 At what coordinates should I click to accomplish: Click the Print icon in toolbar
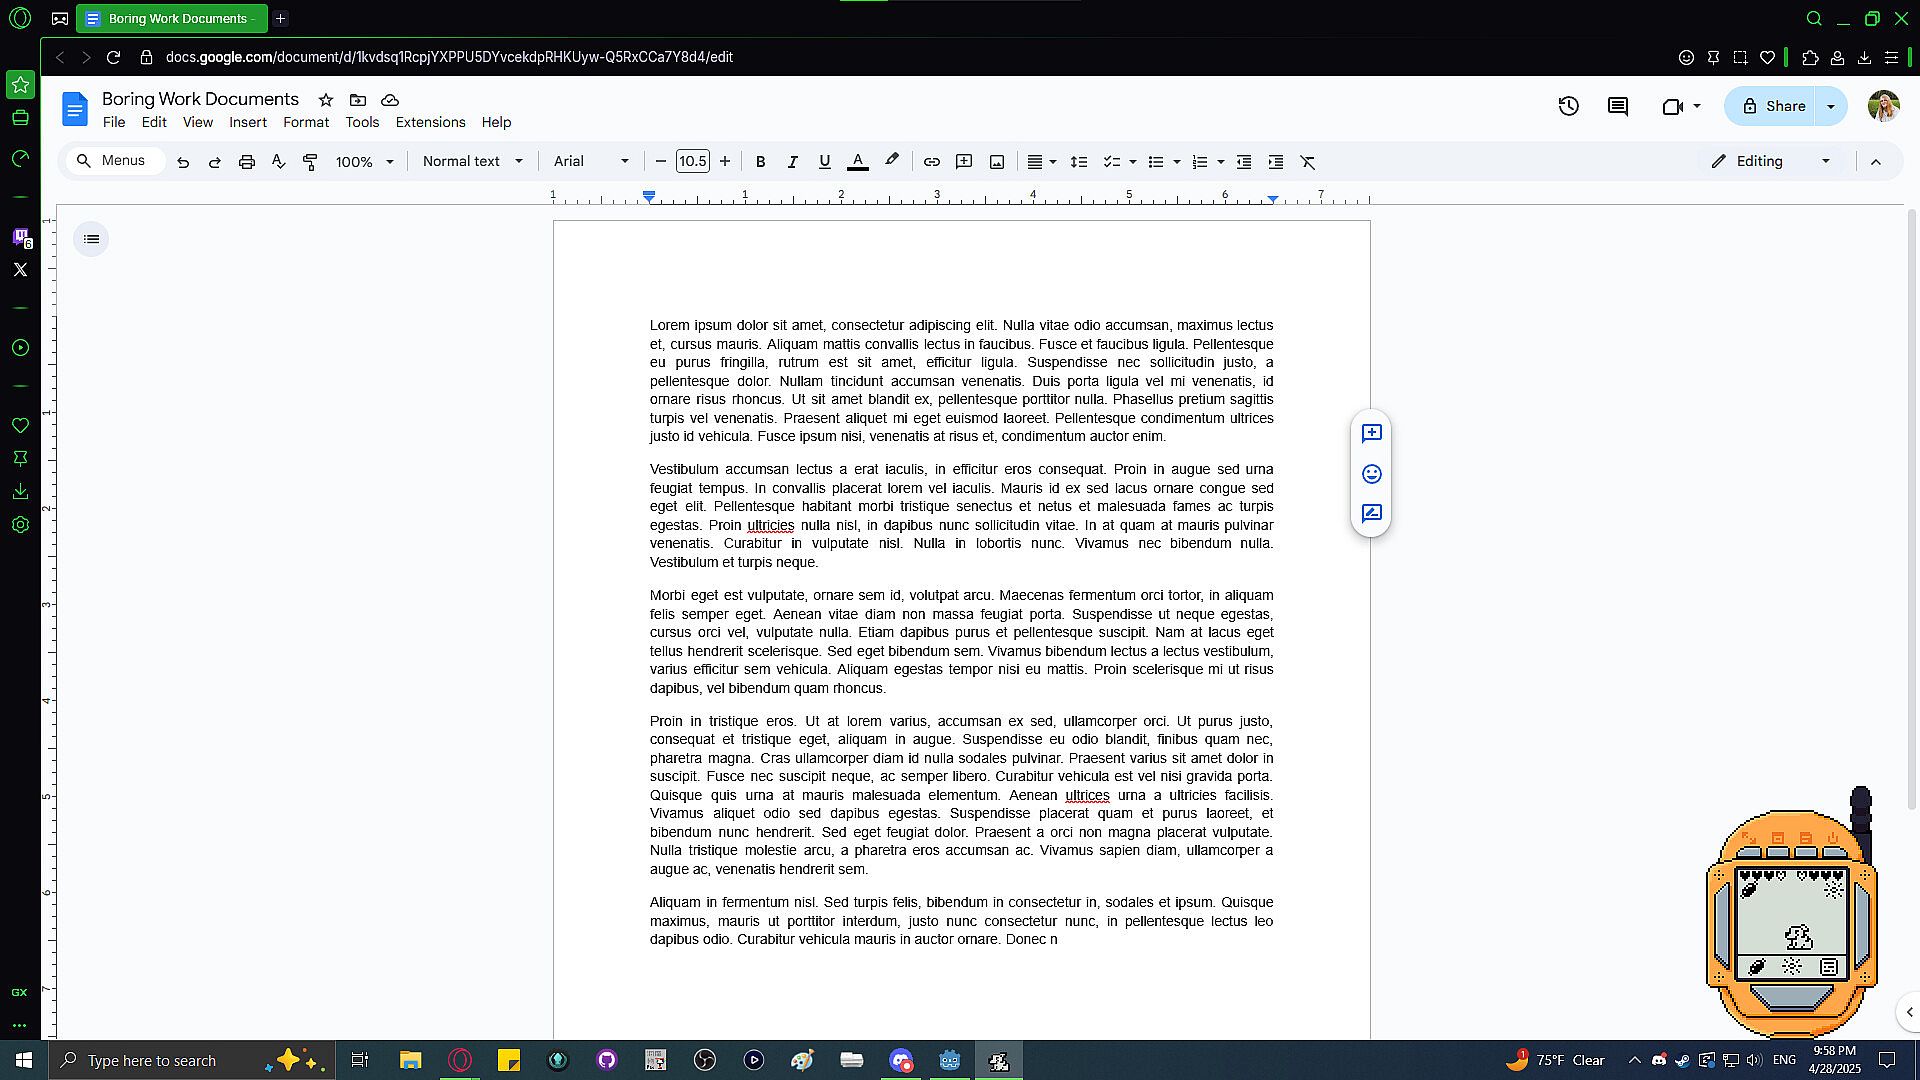coord(246,162)
